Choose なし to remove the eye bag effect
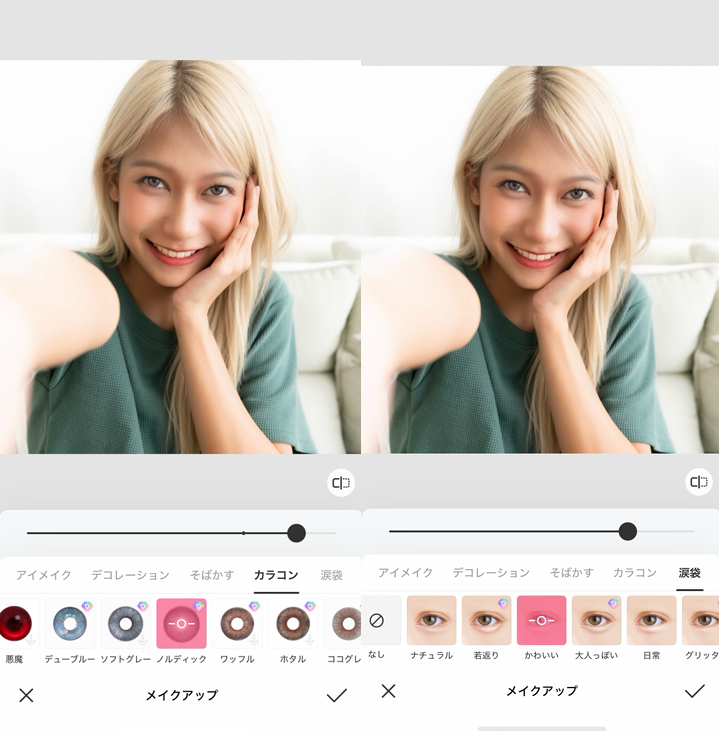Image resolution: width=719 pixels, height=731 pixels. [377, 621]
